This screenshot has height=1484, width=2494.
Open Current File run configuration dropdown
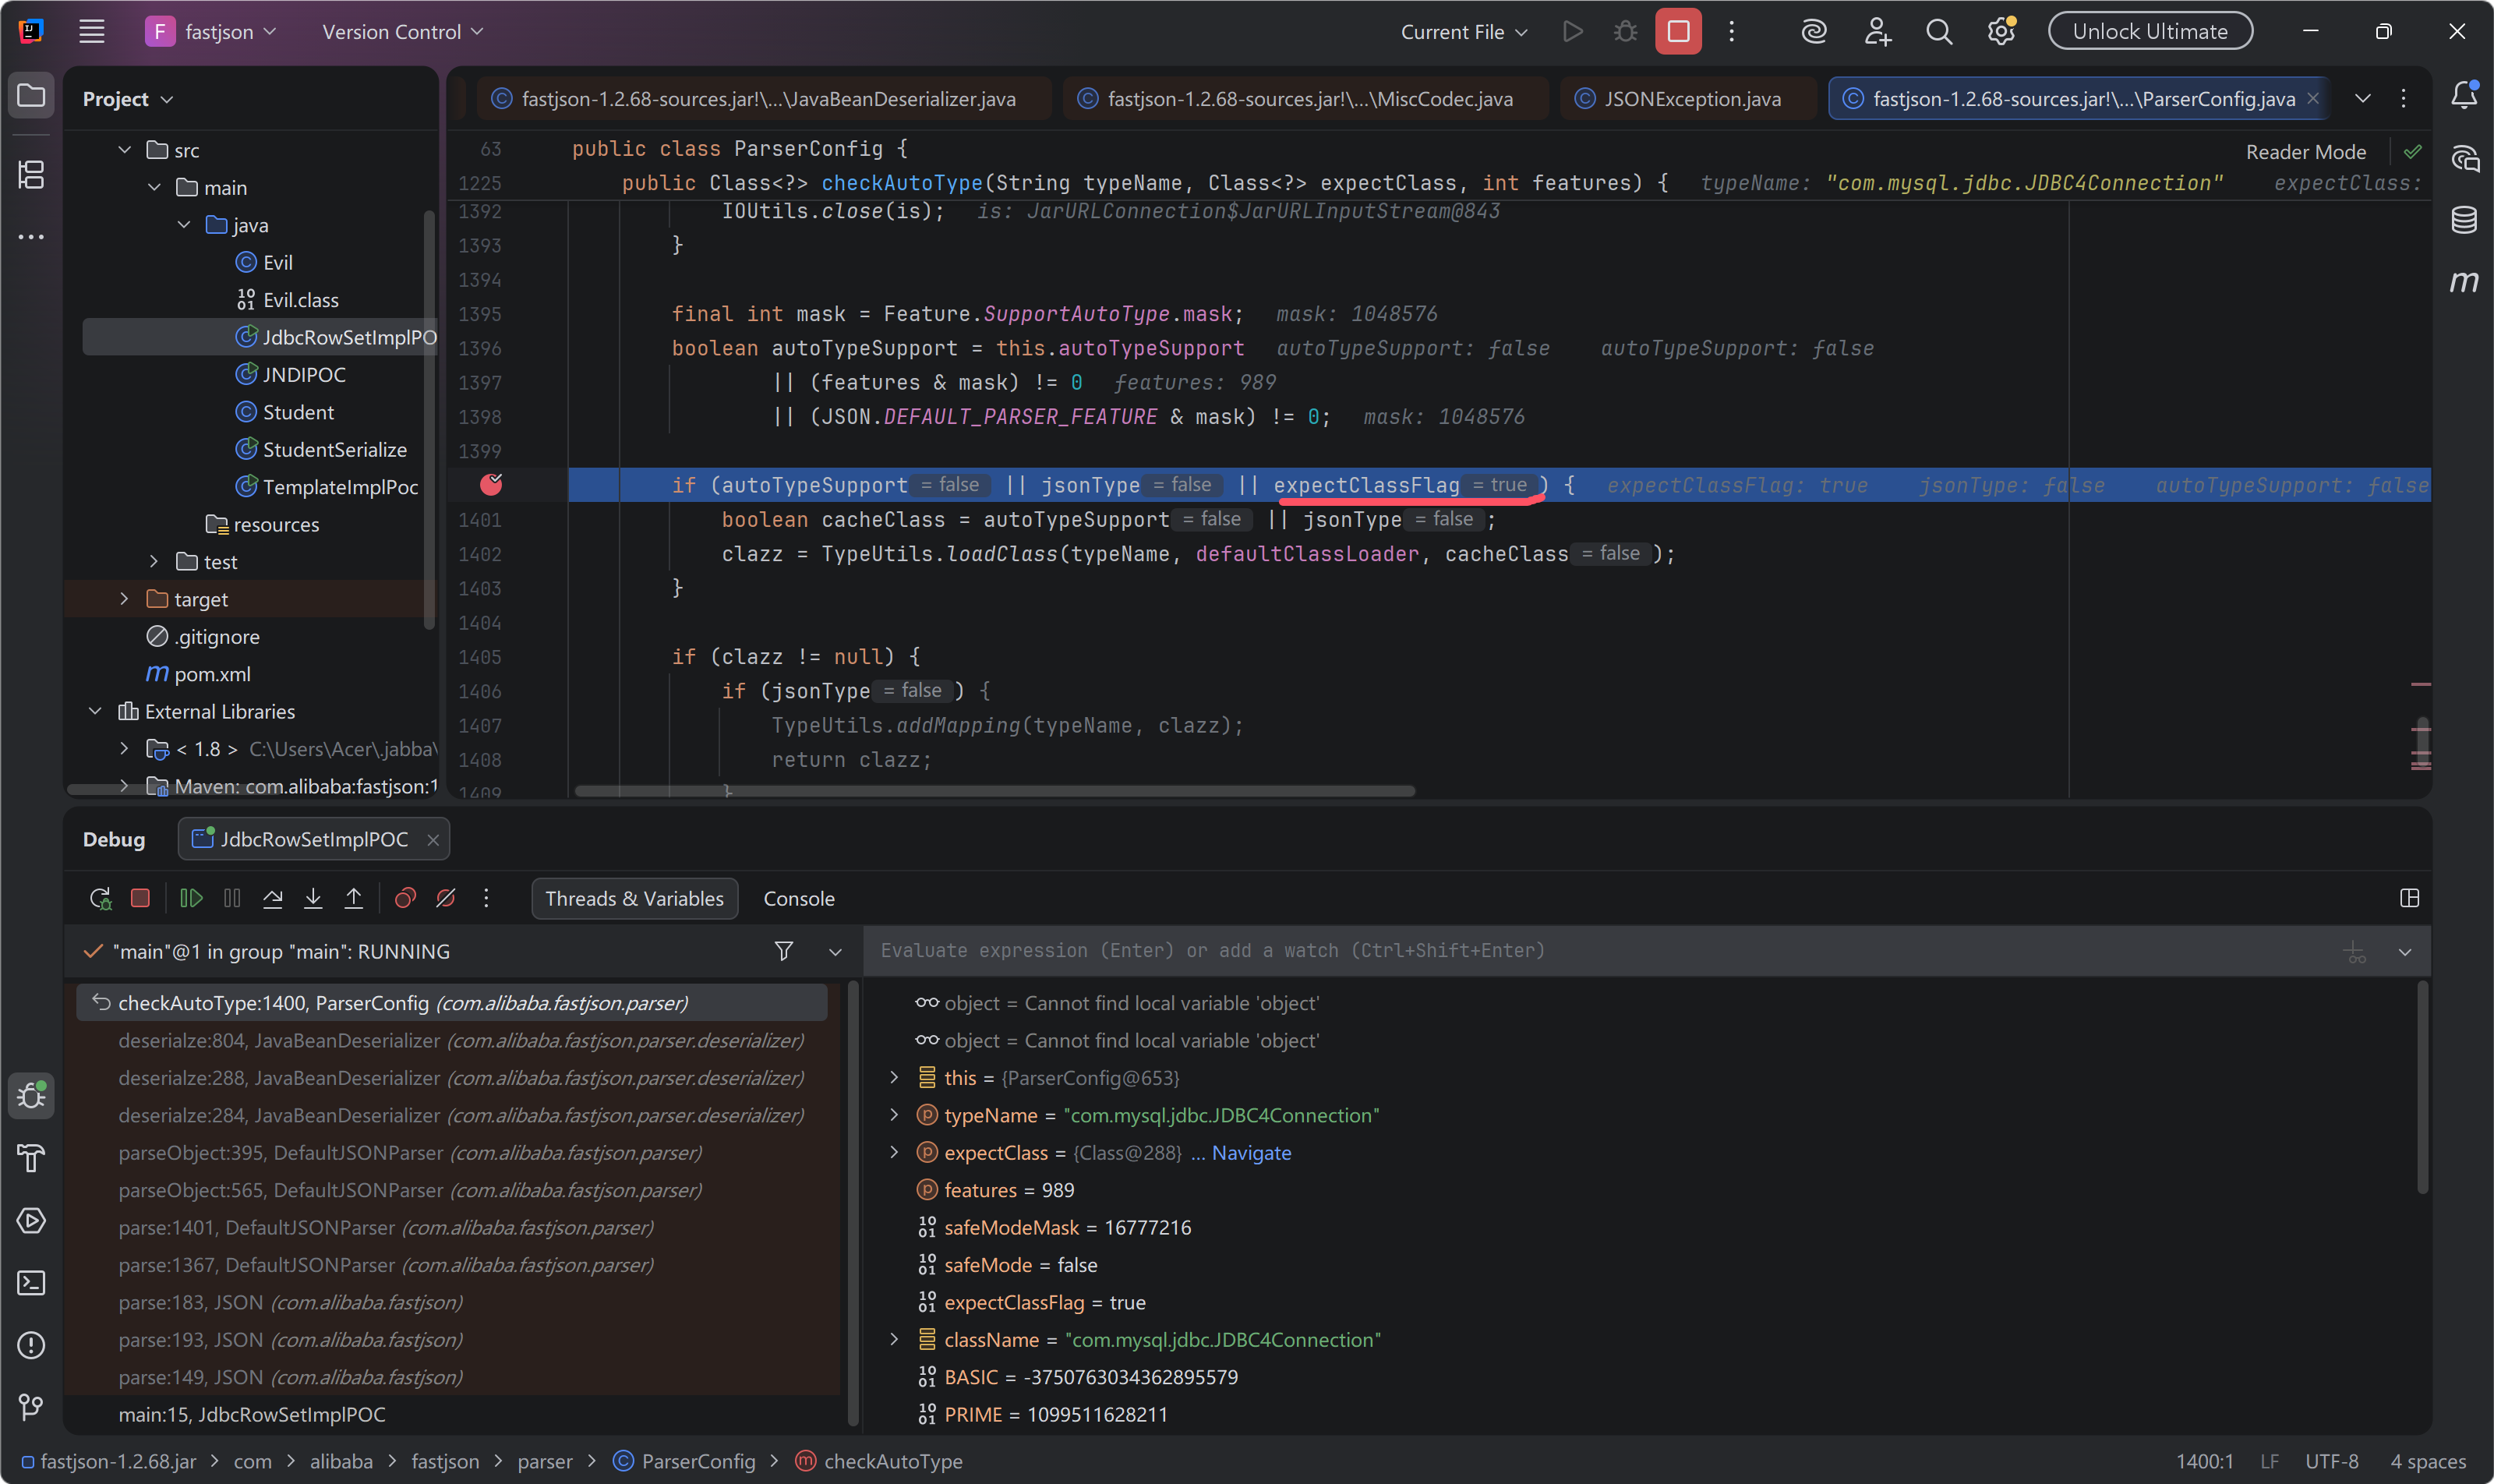pyautogui.click(x=1464, y=32)
